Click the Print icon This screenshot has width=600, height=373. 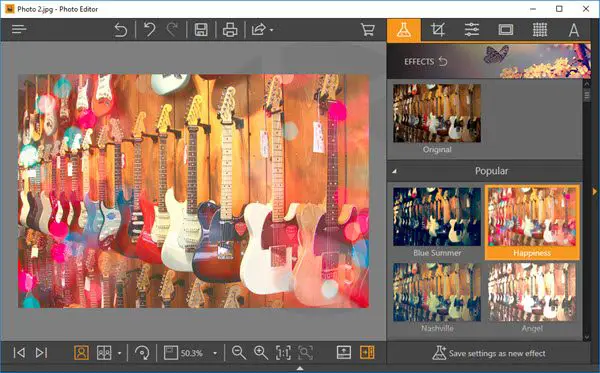(230, 30)
